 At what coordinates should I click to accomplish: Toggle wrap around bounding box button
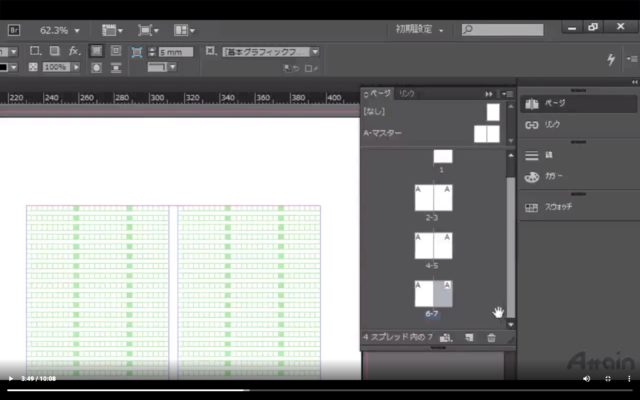coord(116,51)
